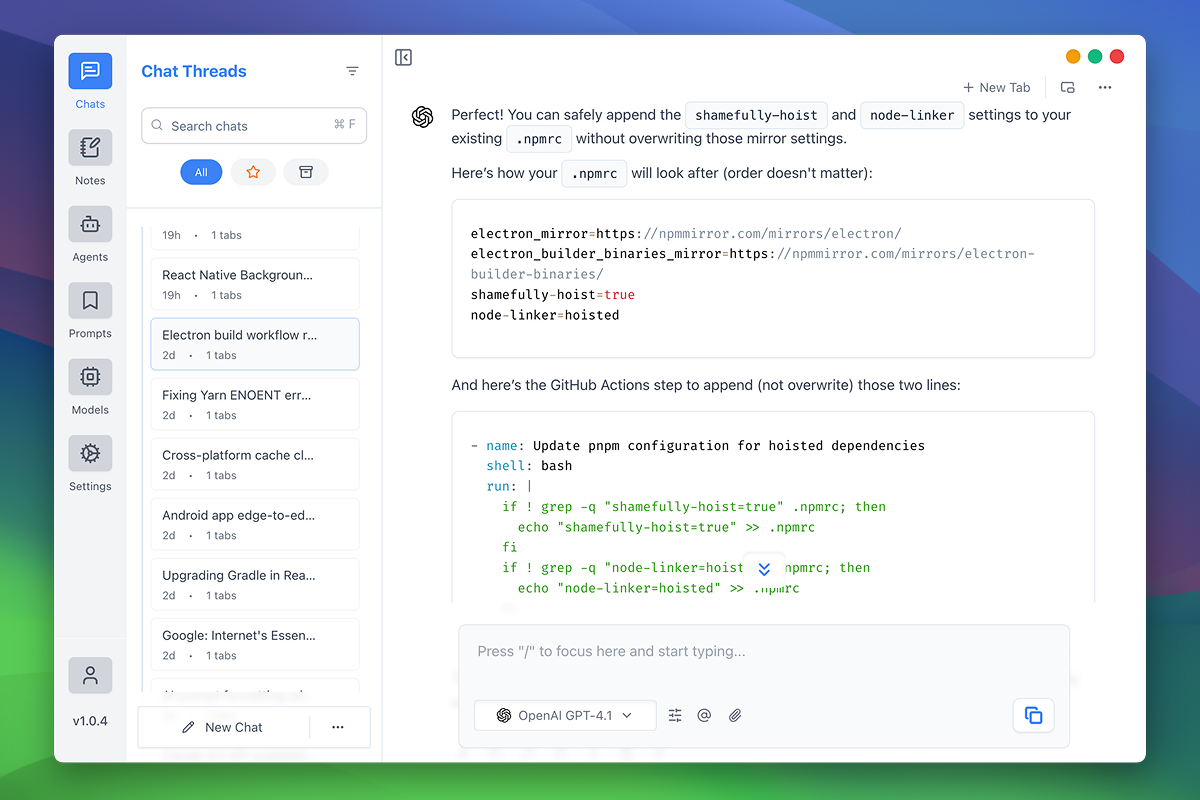
Task: Click the node-linker inline code tag
Action: 912,115
